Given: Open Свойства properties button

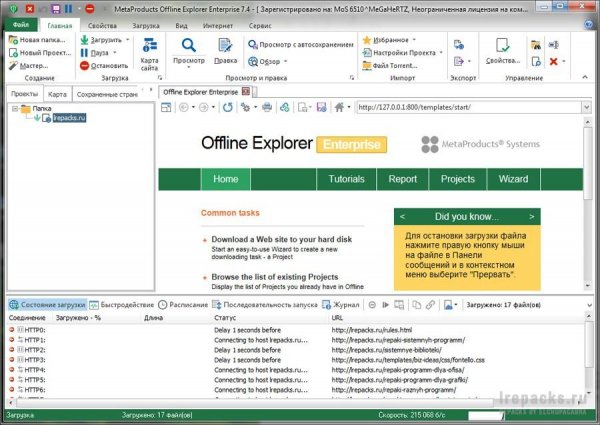Looking at the screenshot, I should click(503, 51).
